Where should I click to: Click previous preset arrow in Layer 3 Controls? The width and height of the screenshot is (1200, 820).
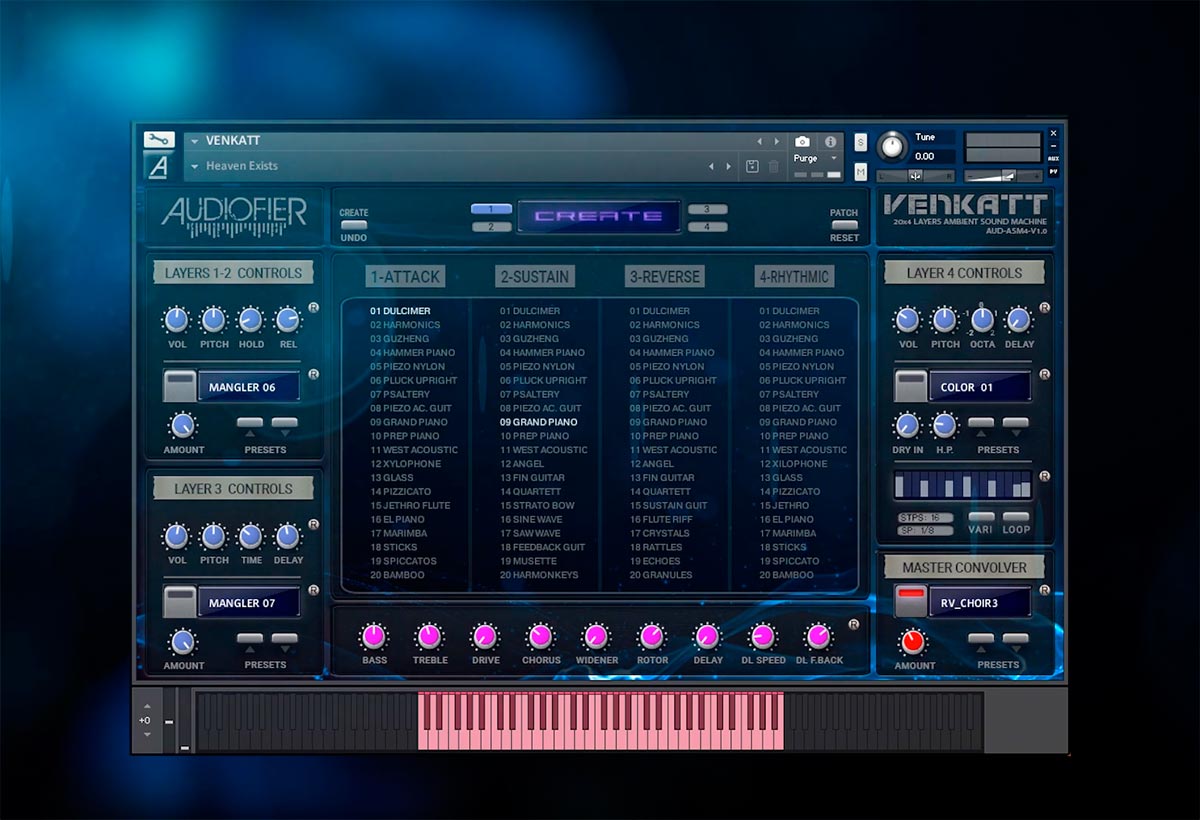pyautogui.click(x=250, y=640)
